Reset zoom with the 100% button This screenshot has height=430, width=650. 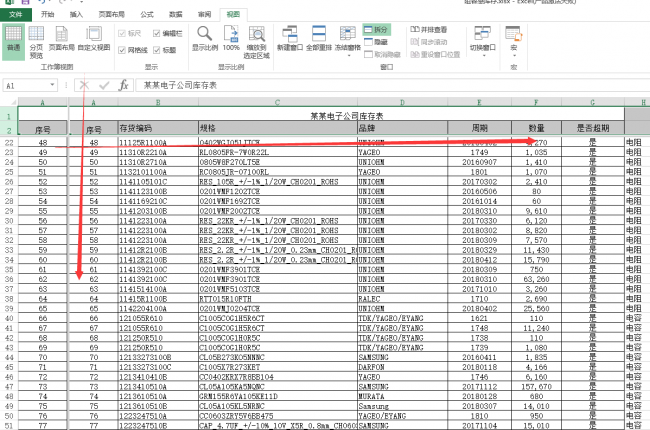coord(231,39)
